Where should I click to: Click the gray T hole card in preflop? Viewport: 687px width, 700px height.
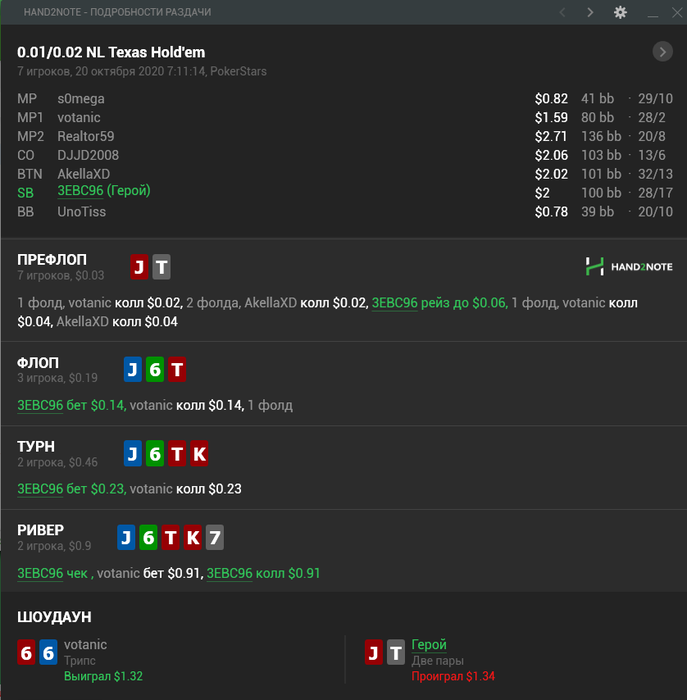point(162,267)
